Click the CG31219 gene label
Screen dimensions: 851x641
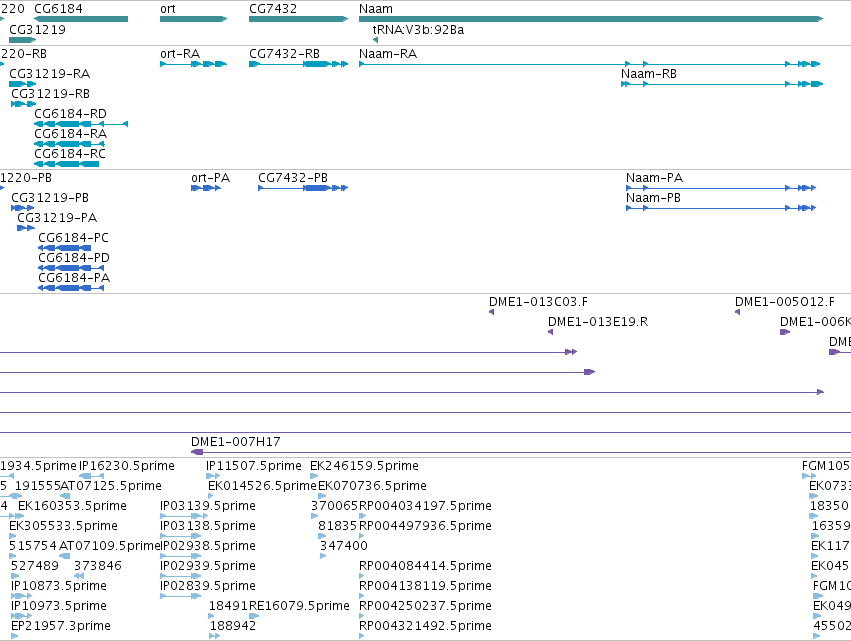[37, 30]
